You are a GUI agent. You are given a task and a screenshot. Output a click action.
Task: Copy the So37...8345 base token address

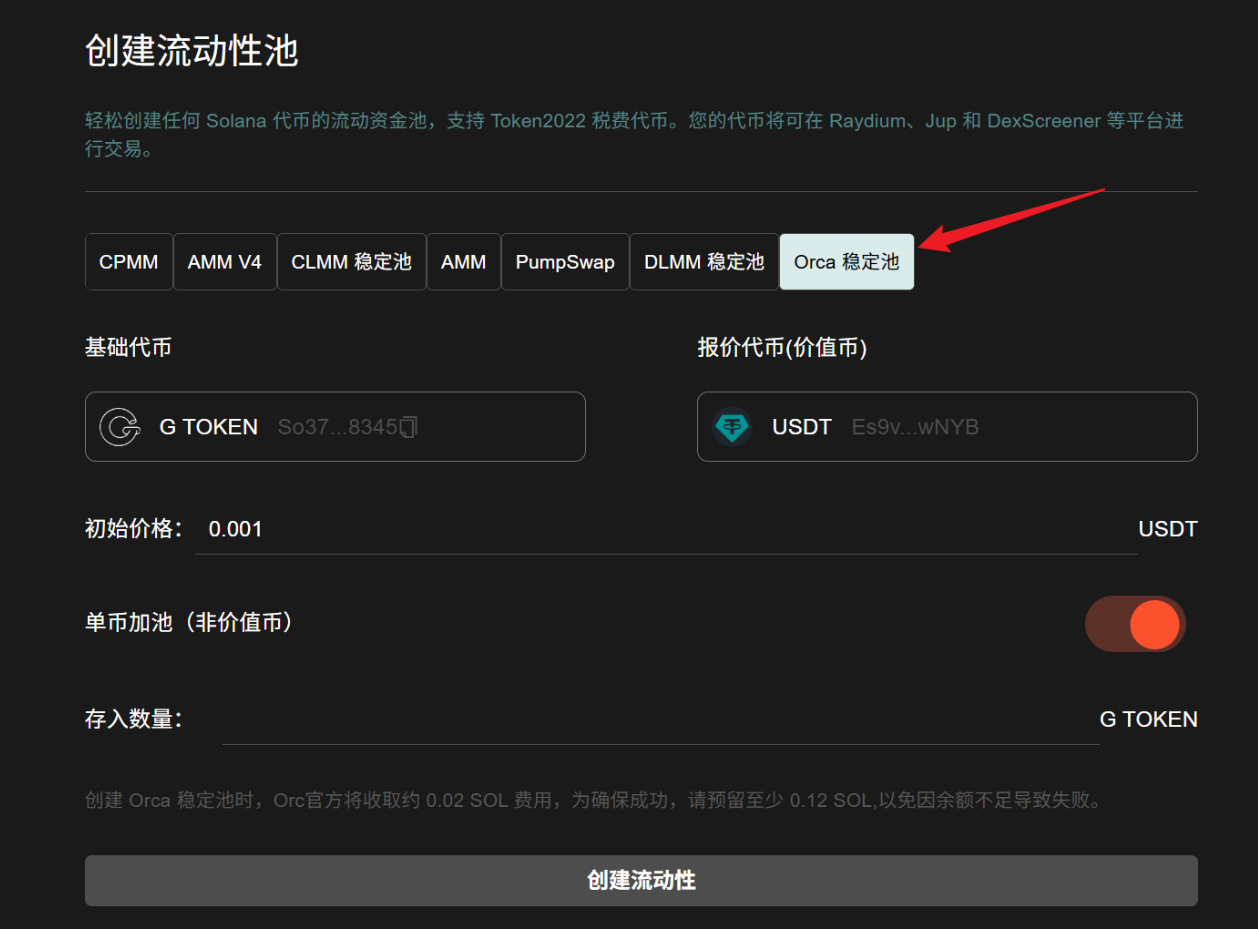(x=408, y=428)
